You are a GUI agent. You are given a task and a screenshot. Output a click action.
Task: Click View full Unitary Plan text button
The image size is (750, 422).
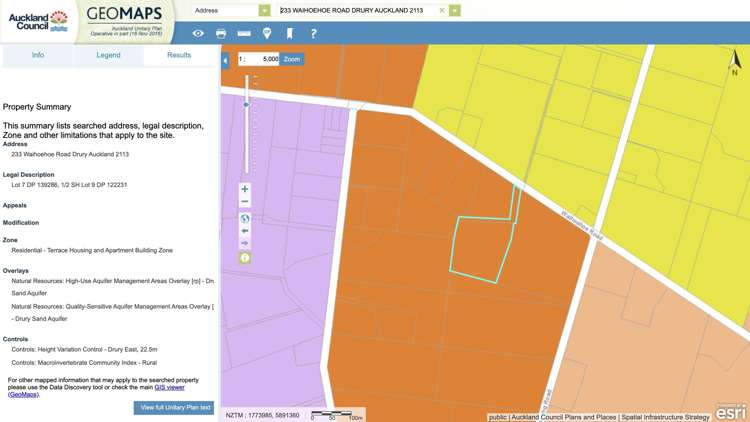tap(174, 408)
